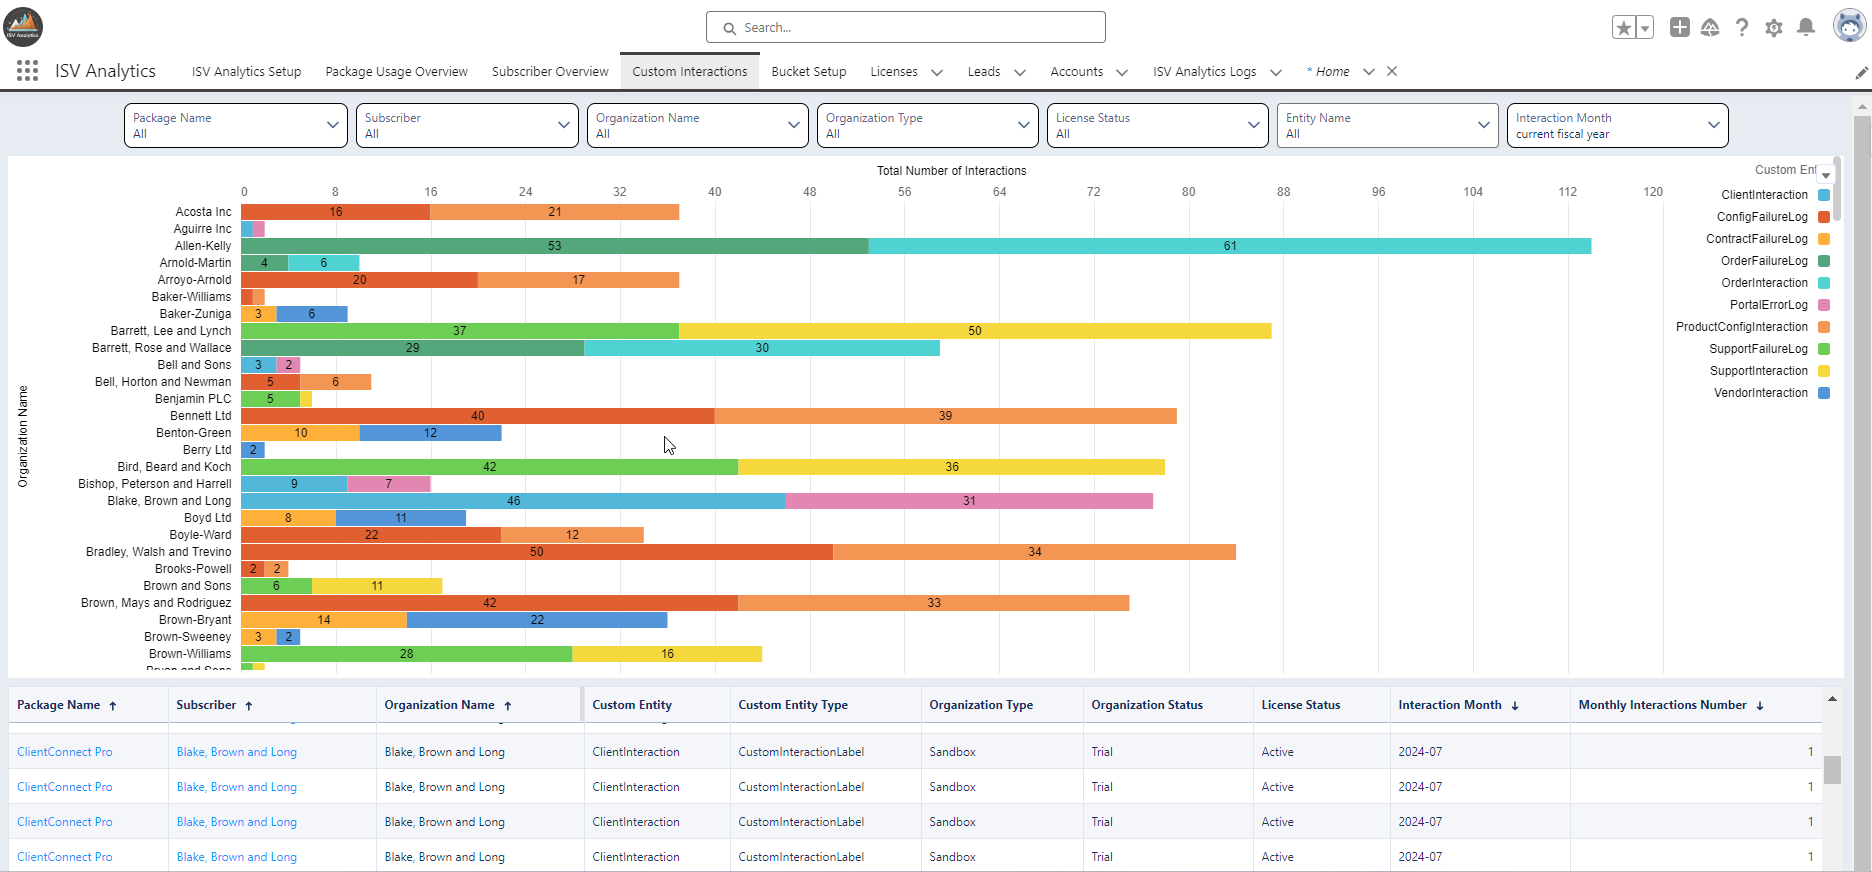The width and height of the screenshot is (1872, 872).
Task: Expand the Licenses tab chevron
Action: click(x=937, y=72)
